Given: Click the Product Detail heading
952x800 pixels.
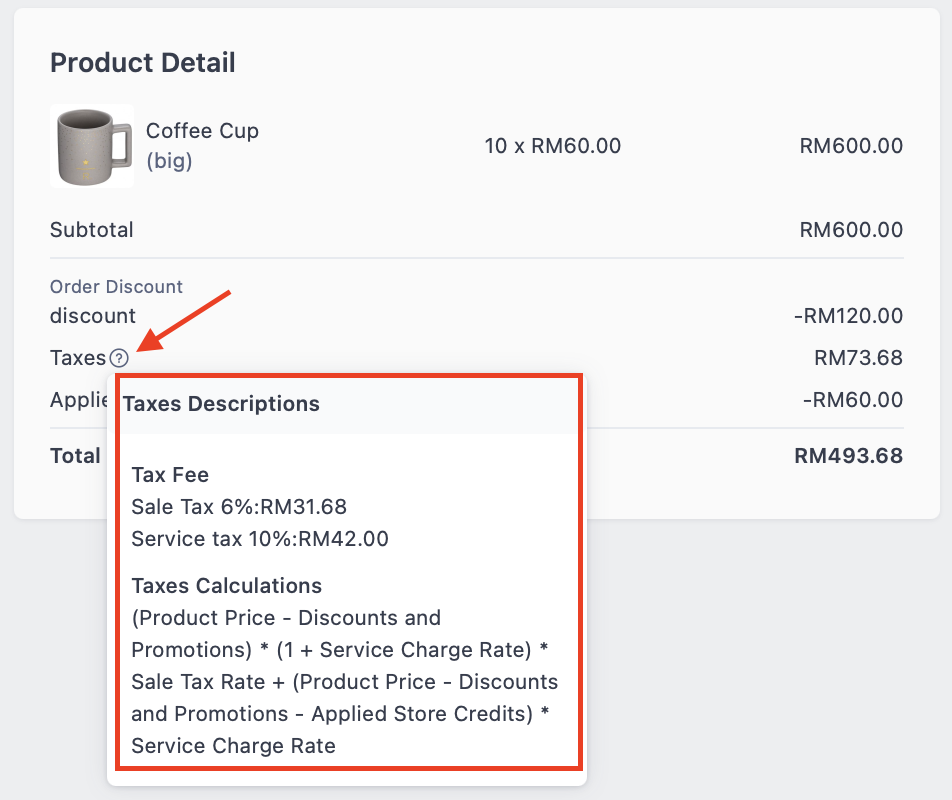Looking at the screenshot, I should 143,63.
